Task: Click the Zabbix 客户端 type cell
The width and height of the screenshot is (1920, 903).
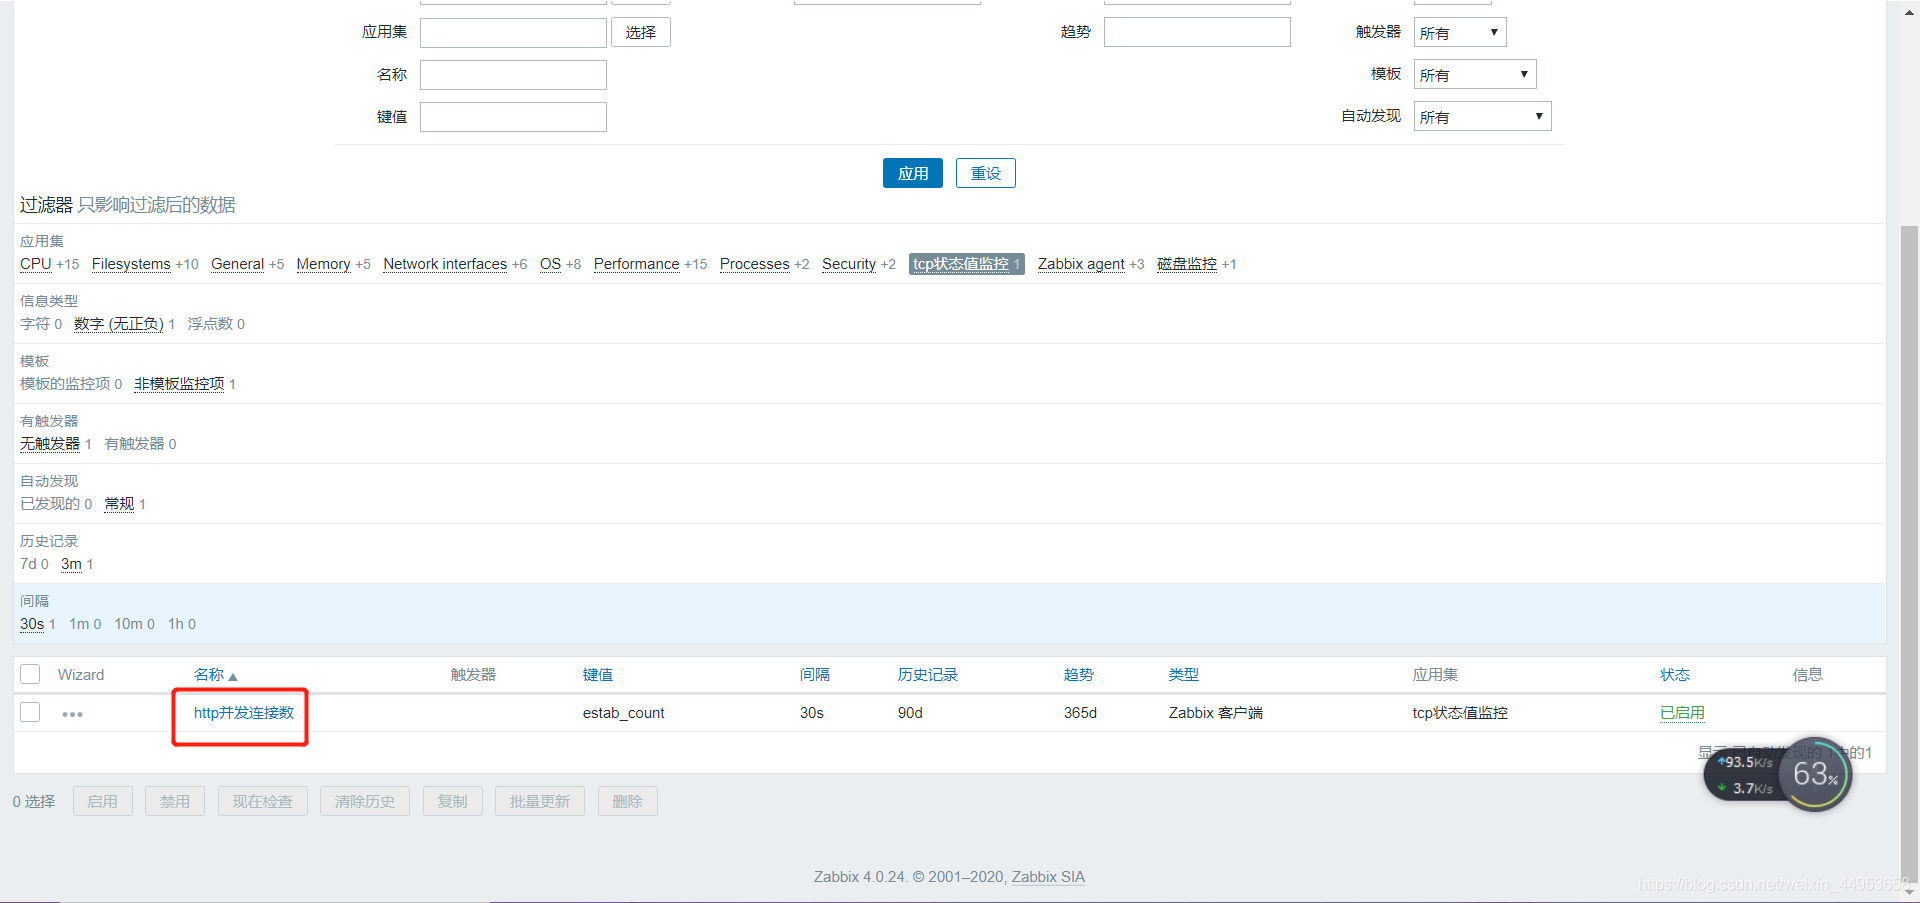Action: (x=1216, y=713)
